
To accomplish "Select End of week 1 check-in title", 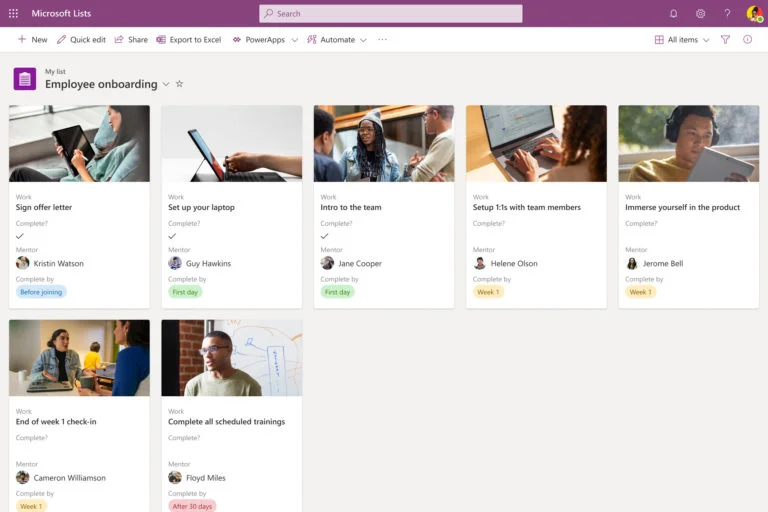I will (x=56, y=421).
